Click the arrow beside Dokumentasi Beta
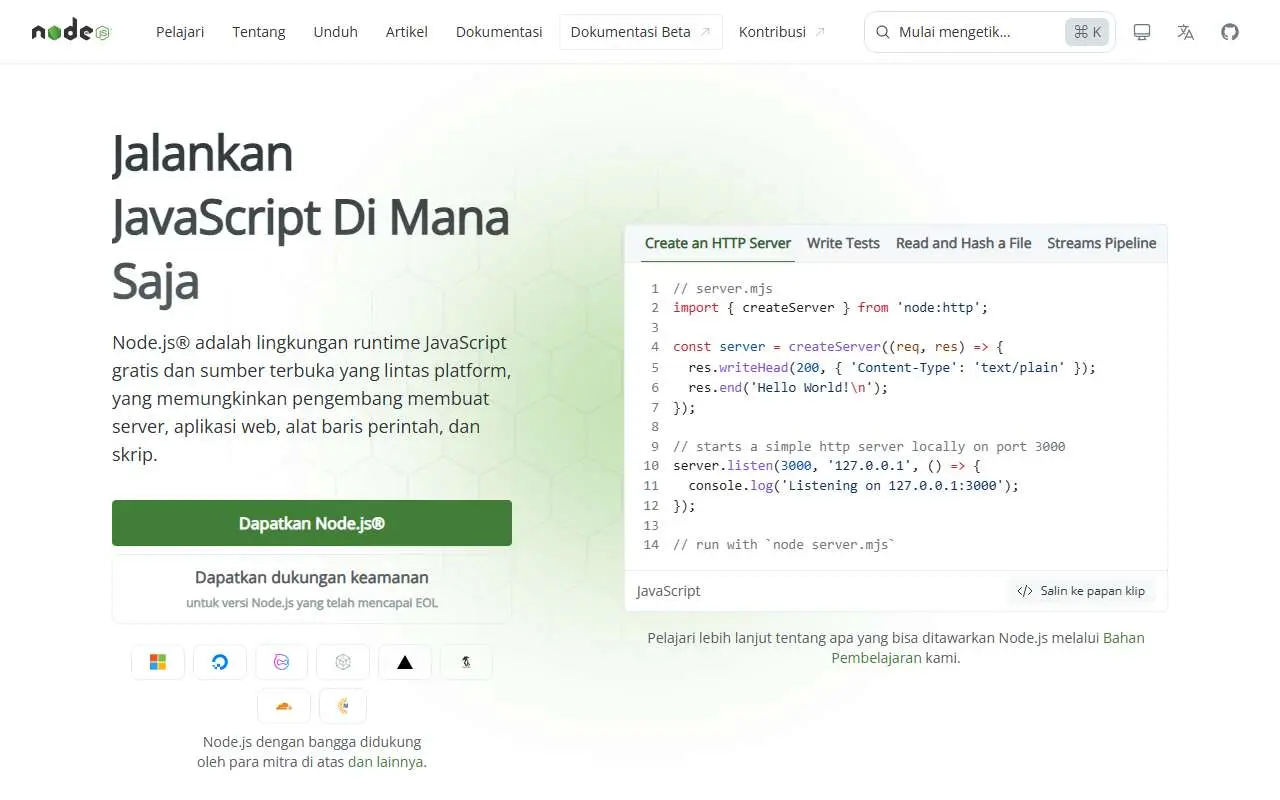 coord(705,32)
